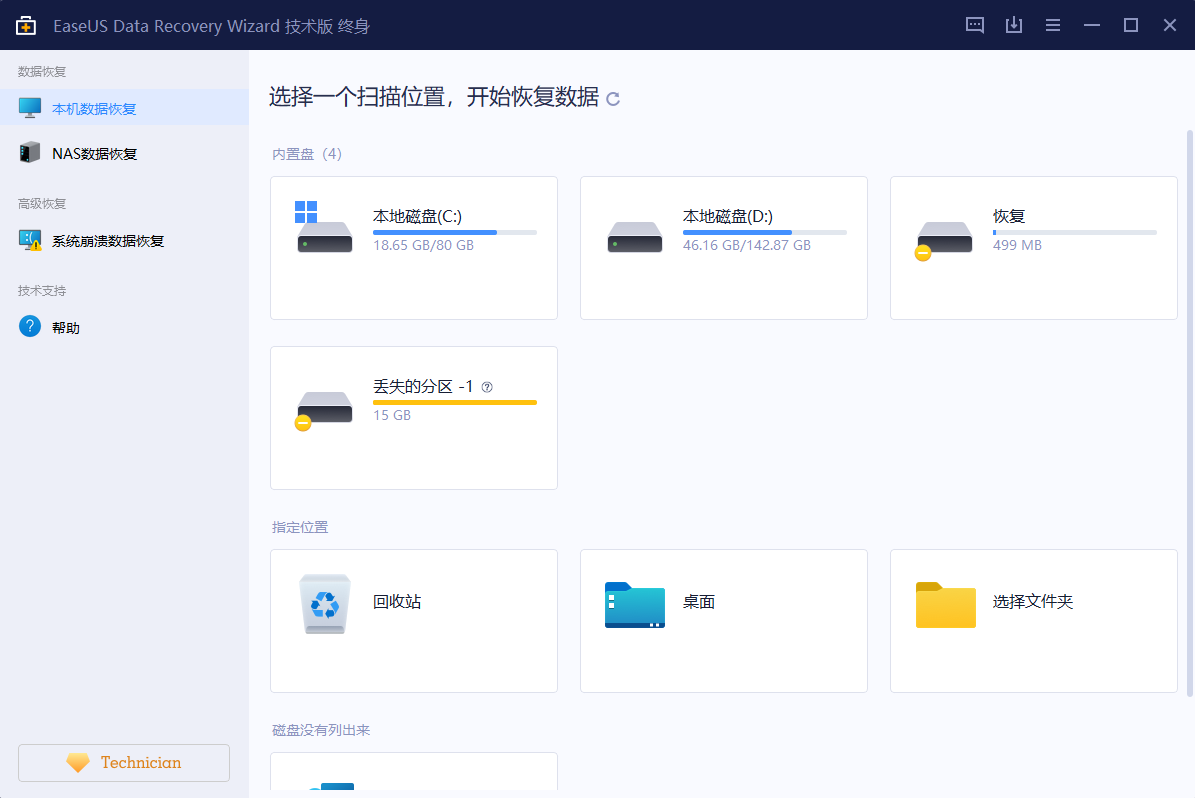1195x798 pixels.
Task: Click the recycle bin icon
Action: pos(325,604)
